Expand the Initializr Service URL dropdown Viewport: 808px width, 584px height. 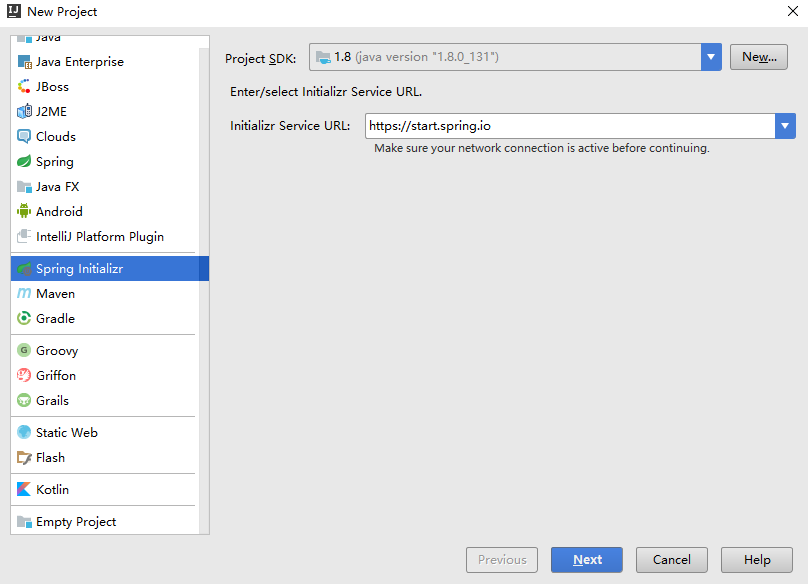tap(785, 126)
